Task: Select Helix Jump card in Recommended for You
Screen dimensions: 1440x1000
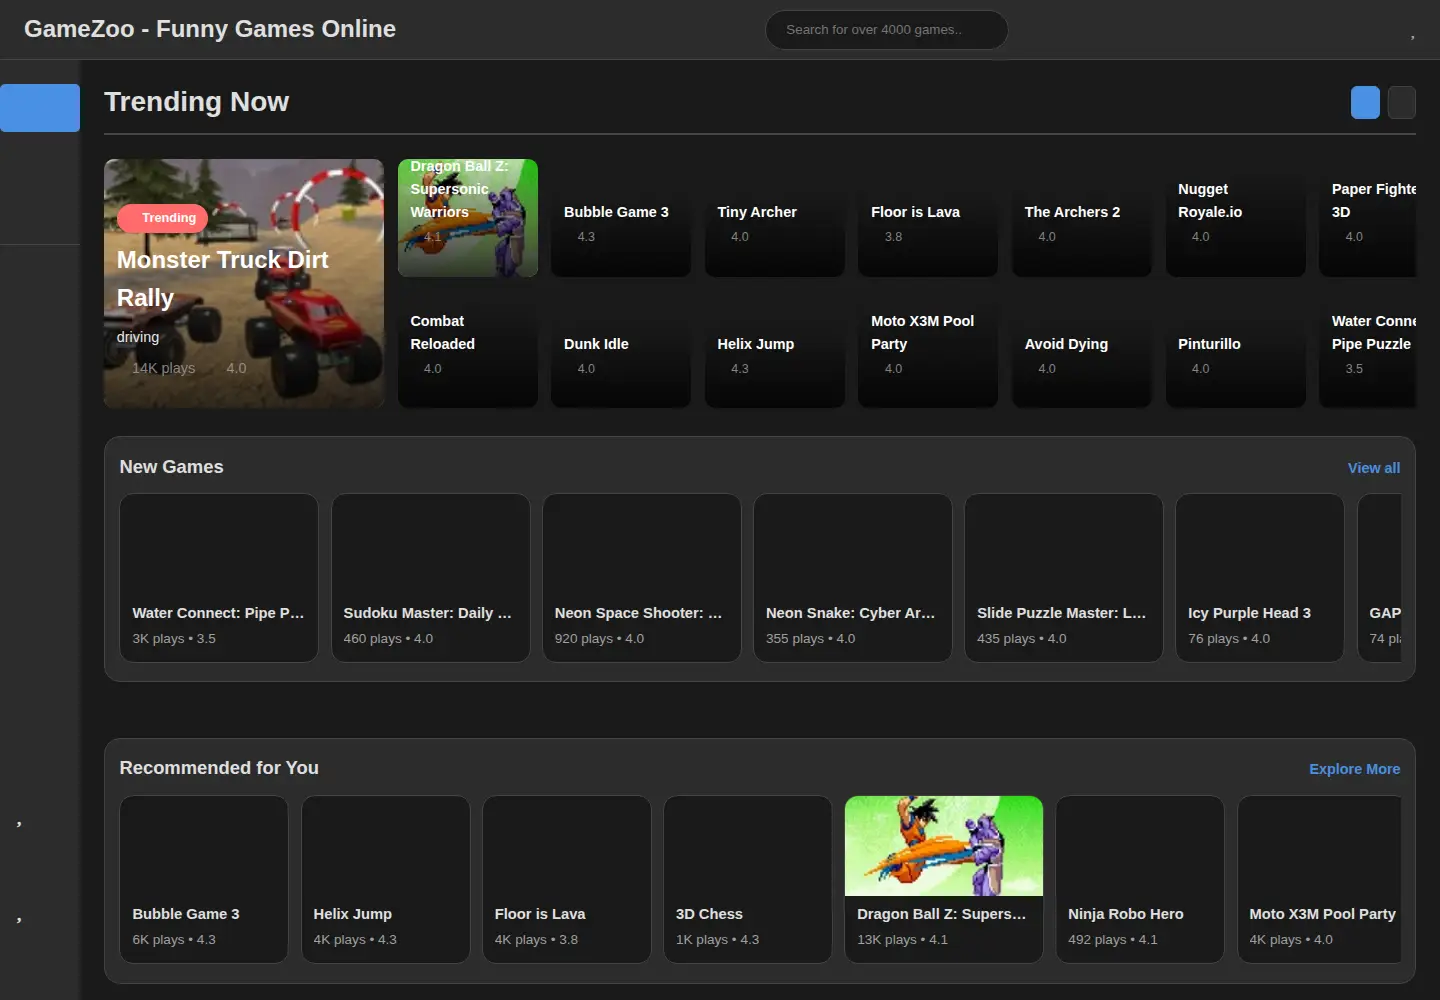Action: 386,880
